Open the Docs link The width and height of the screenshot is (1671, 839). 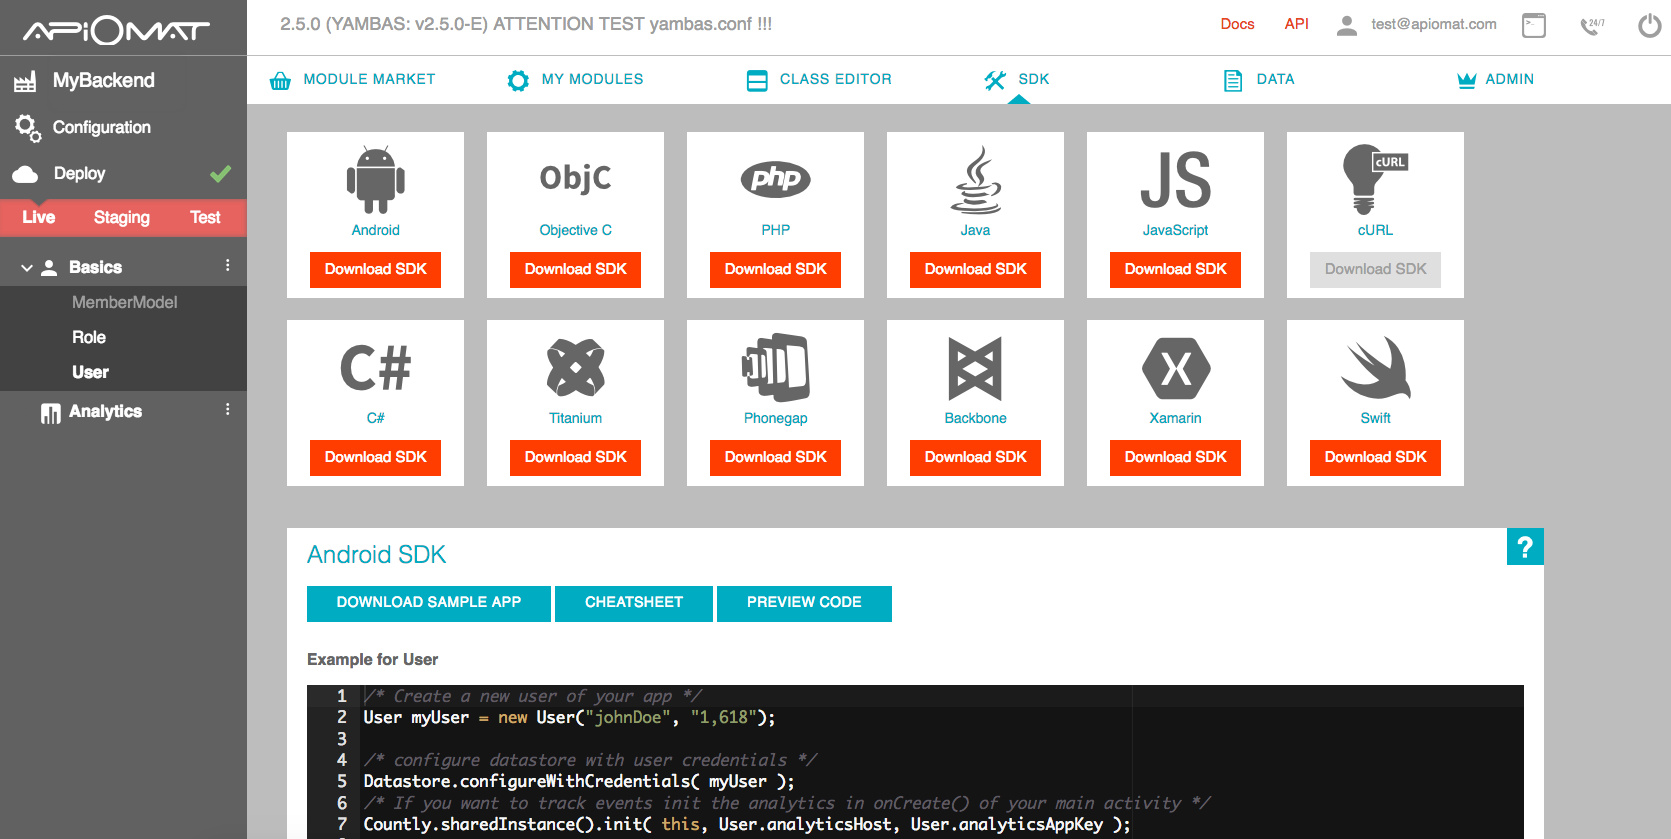coord(1237,24)
